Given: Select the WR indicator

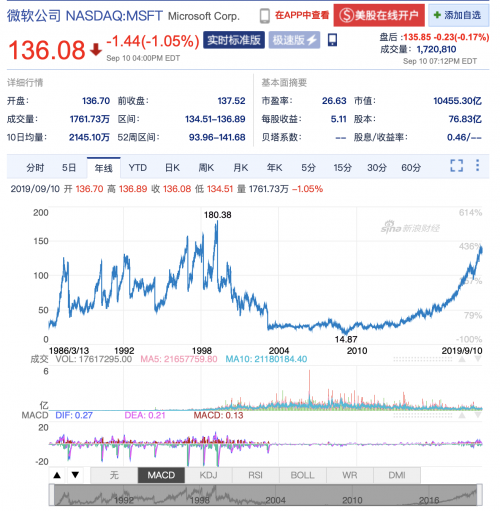Looking at the screenshot, I should [x=350, y=475].
